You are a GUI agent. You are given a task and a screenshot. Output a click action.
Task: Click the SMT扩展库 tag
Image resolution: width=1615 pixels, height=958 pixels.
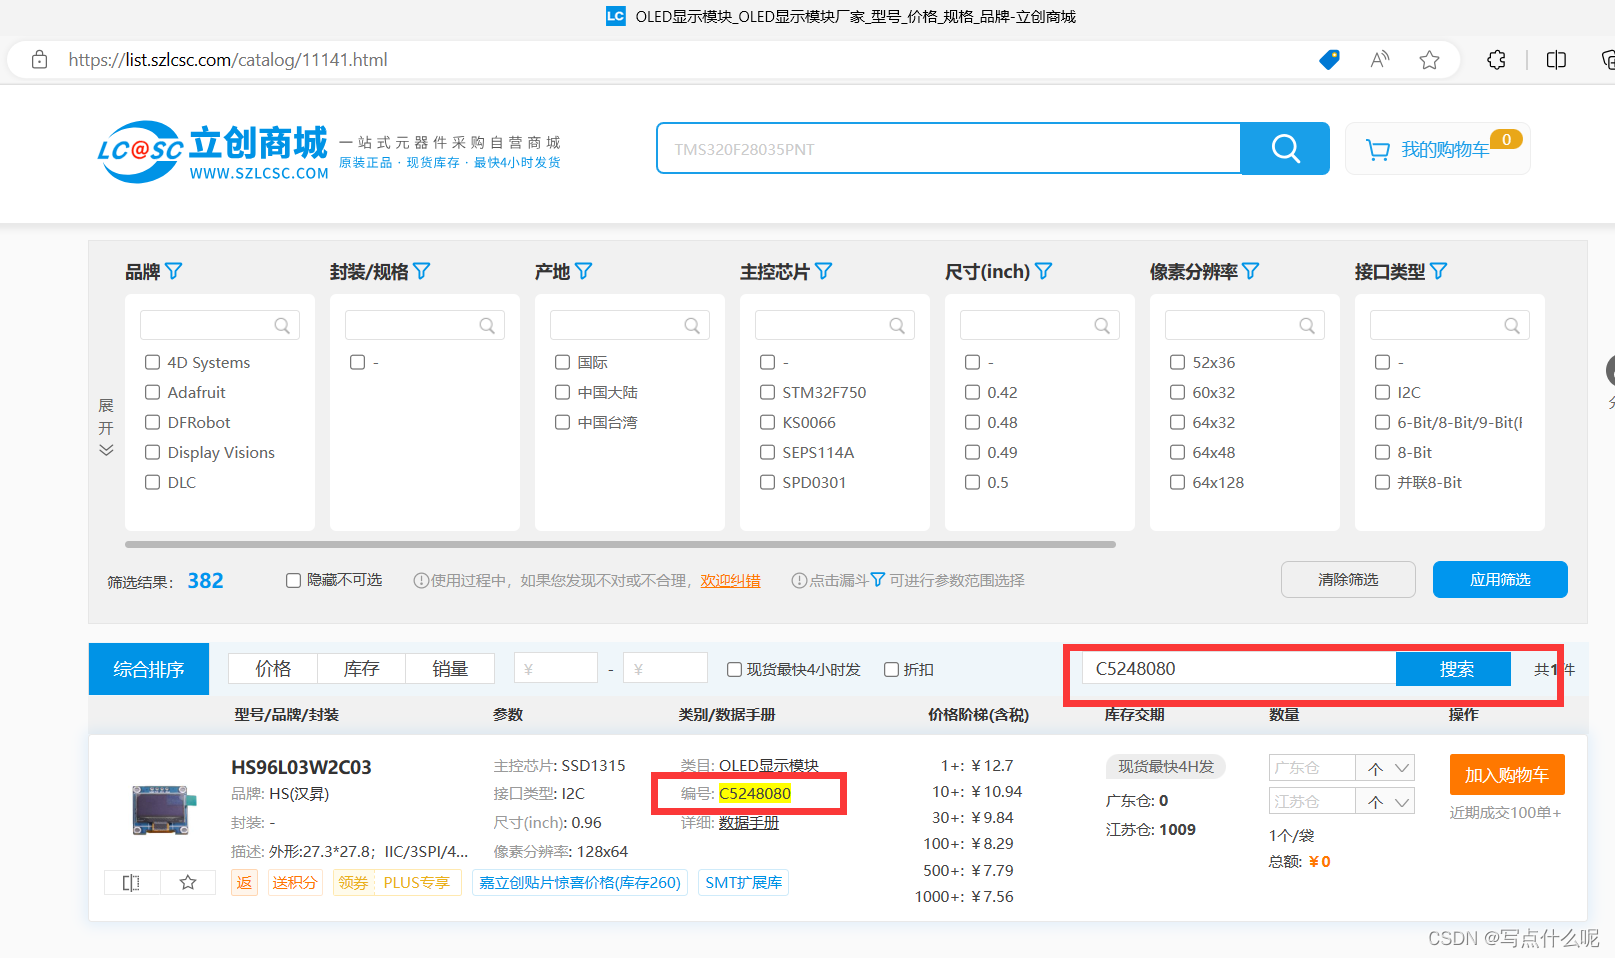click(744, 883)
